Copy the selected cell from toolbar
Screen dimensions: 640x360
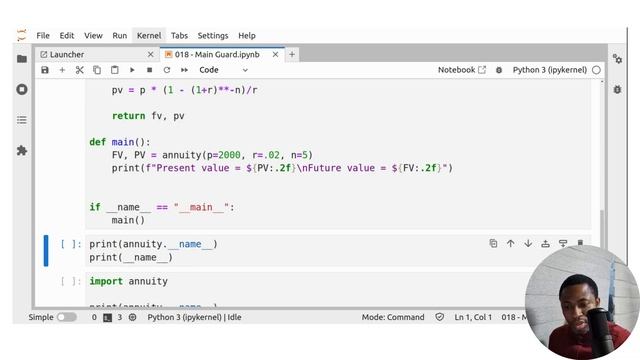click(97, 70)
